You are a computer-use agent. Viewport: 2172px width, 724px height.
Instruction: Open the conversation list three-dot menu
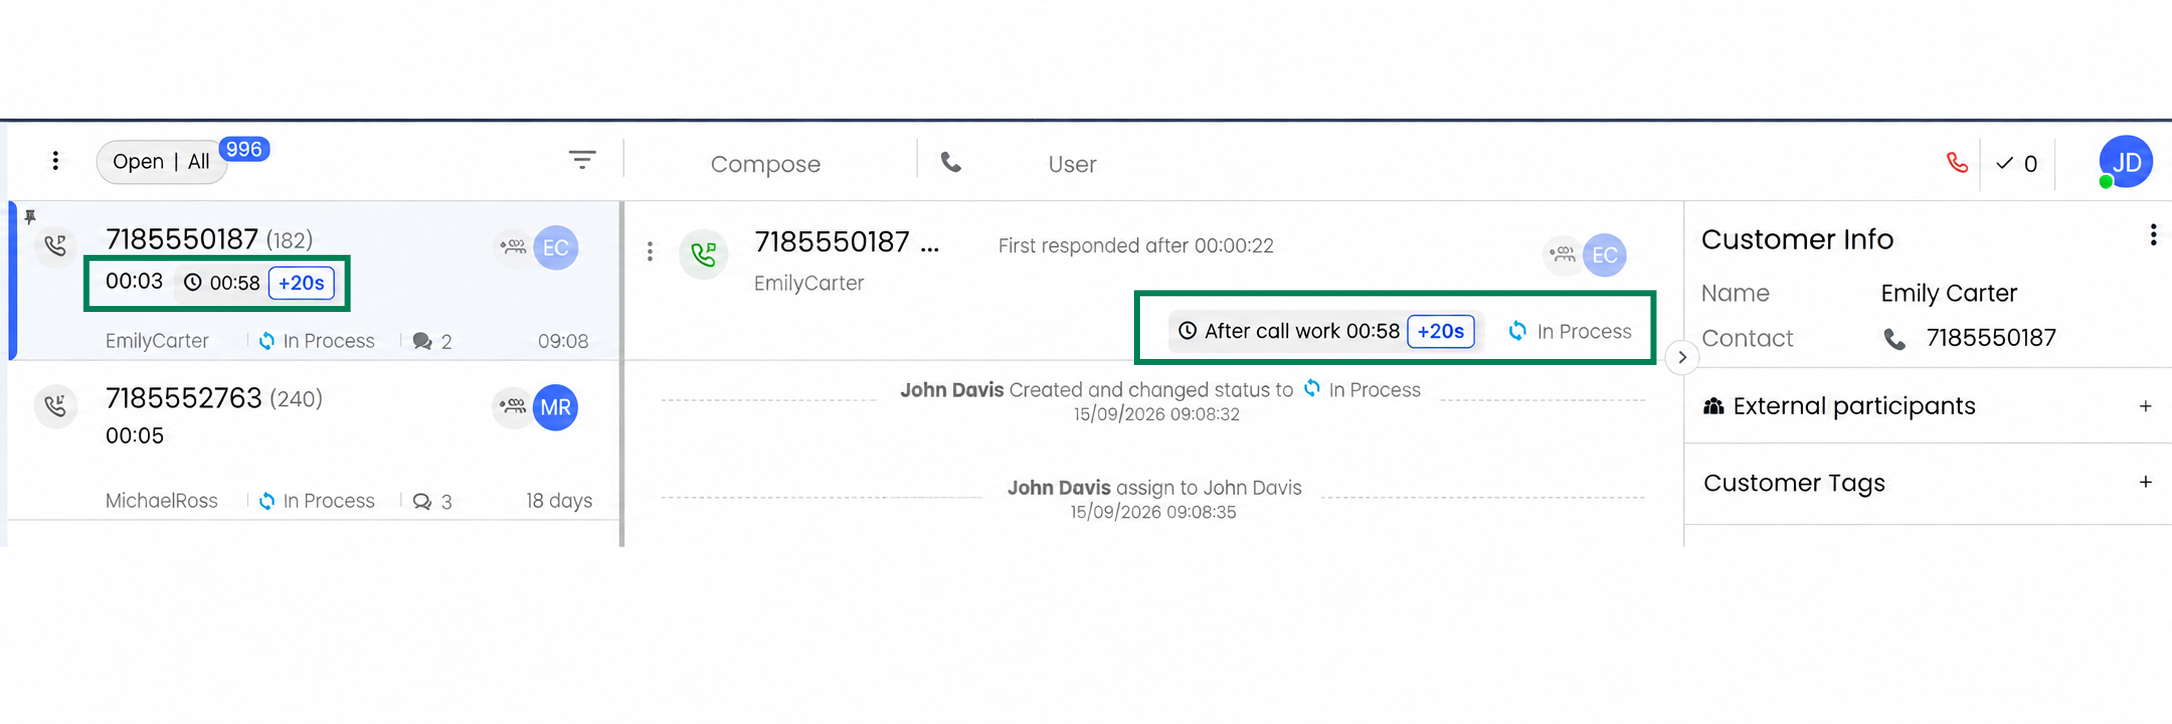click(55, 161)
